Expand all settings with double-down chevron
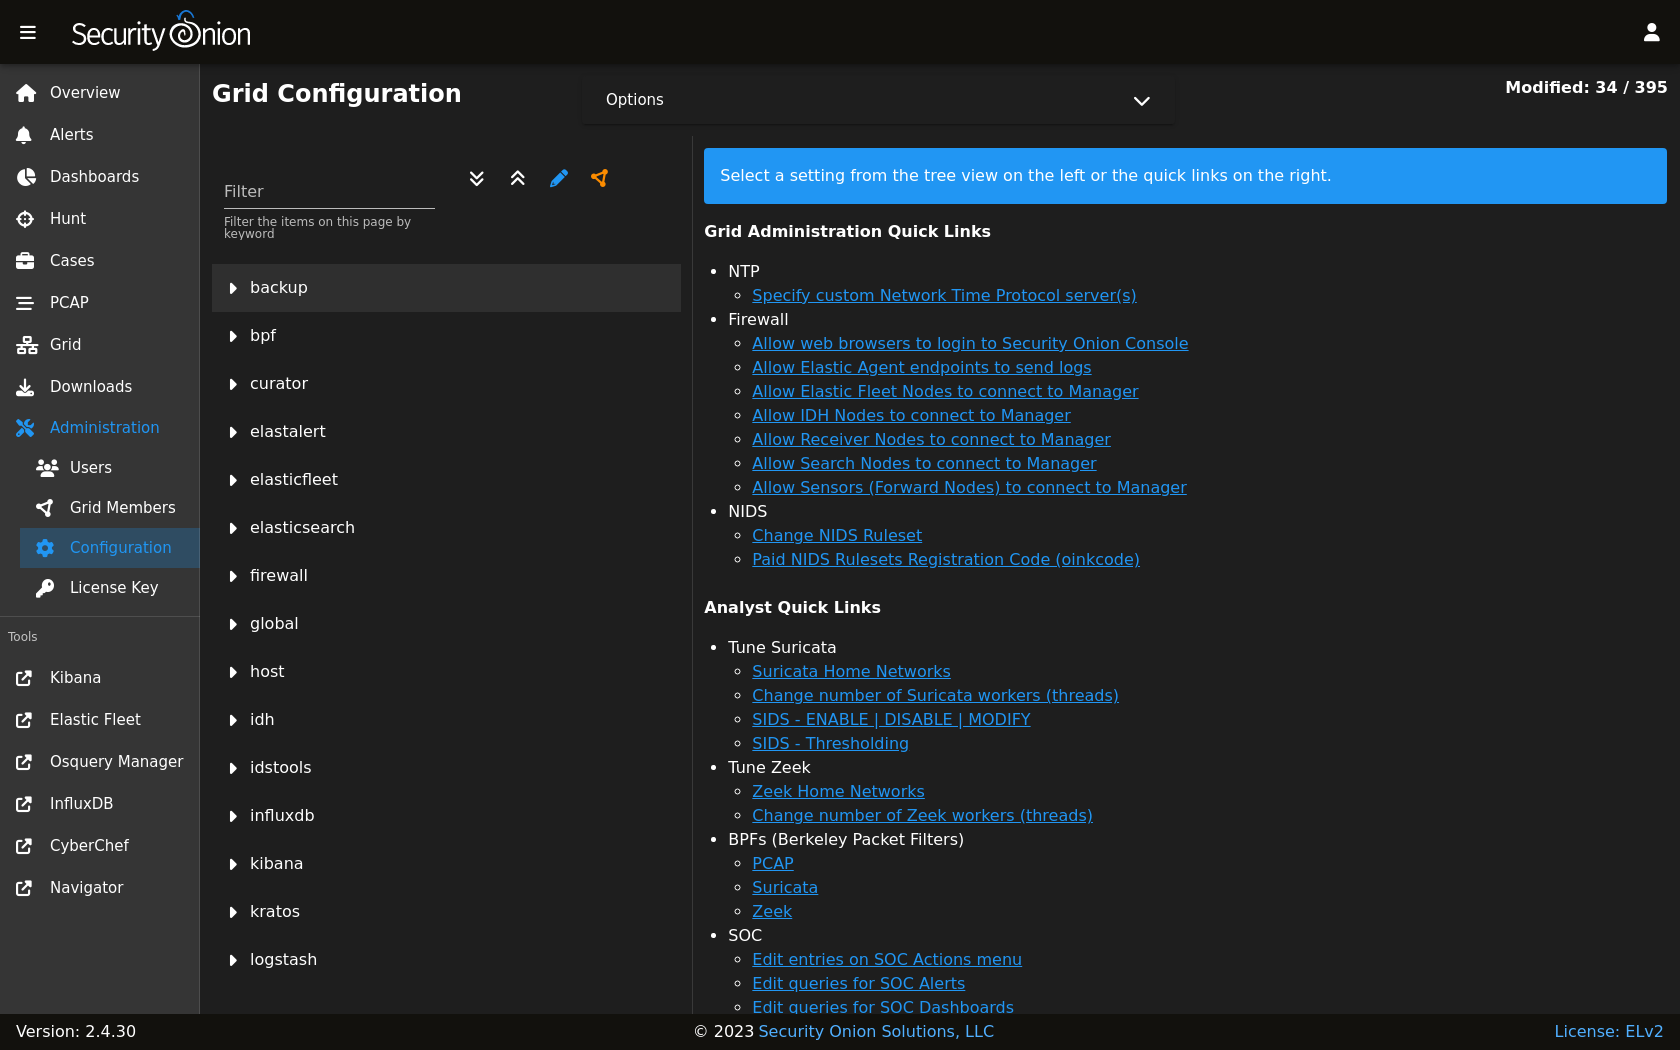The height and width of the screenshot is (1050, 1680). click(x=477, y=178)
